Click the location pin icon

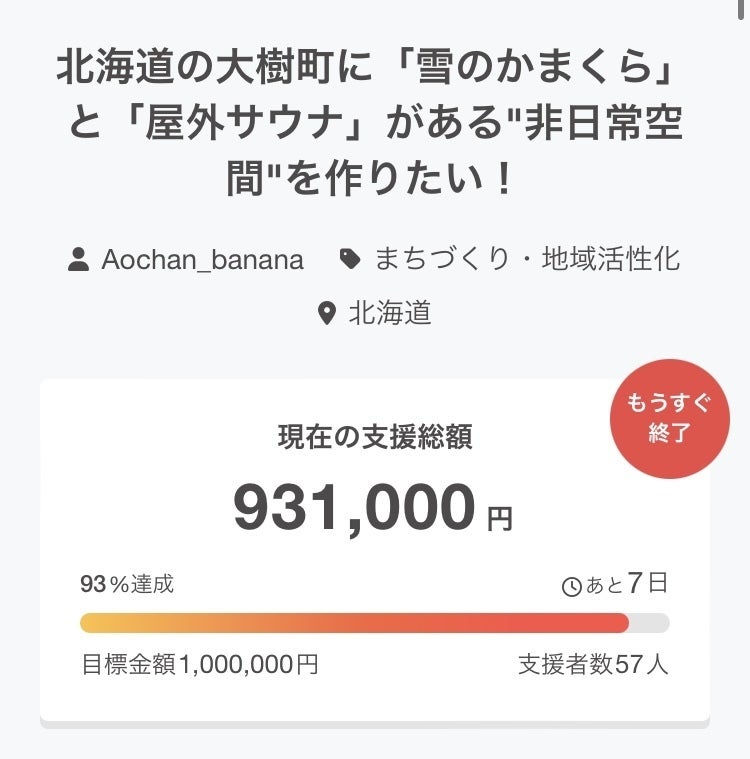tap(326, 314)
